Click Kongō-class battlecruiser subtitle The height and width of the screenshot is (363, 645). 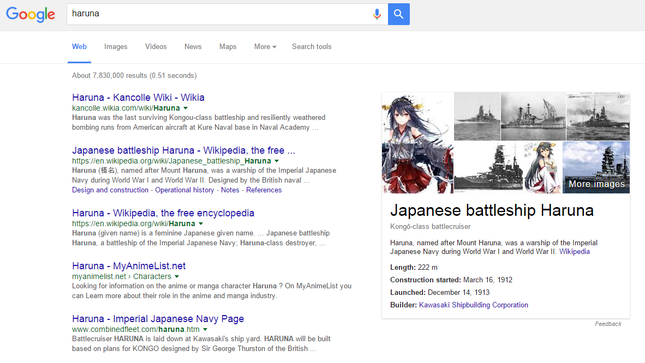pos(430,226)
